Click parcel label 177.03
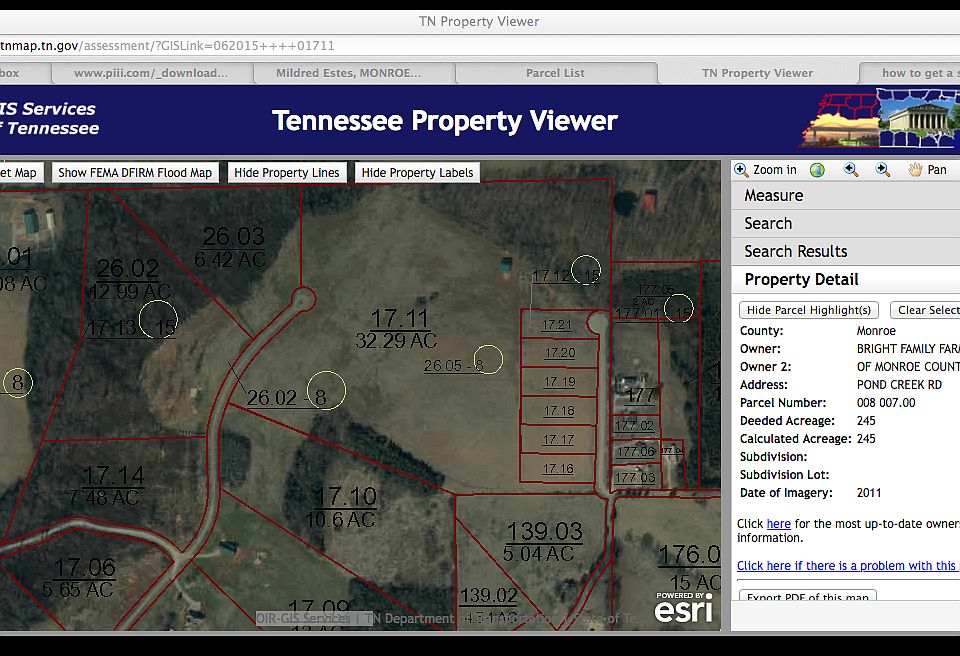The width and height of the screenshot is (960, 656). [635, 477]
